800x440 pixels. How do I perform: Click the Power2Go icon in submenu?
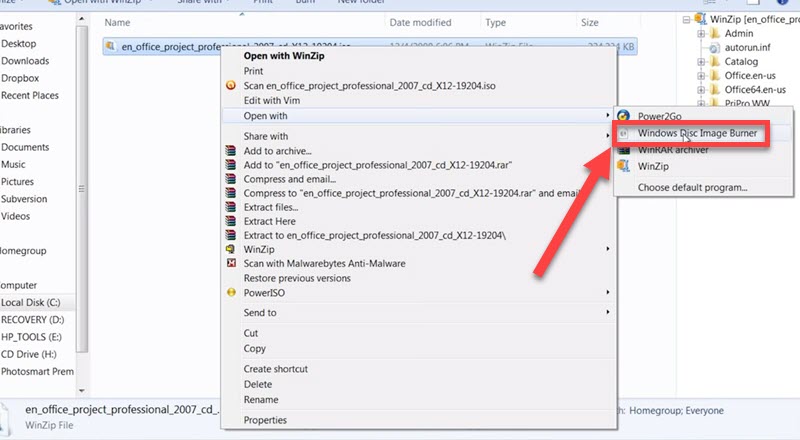pos(623,116)
